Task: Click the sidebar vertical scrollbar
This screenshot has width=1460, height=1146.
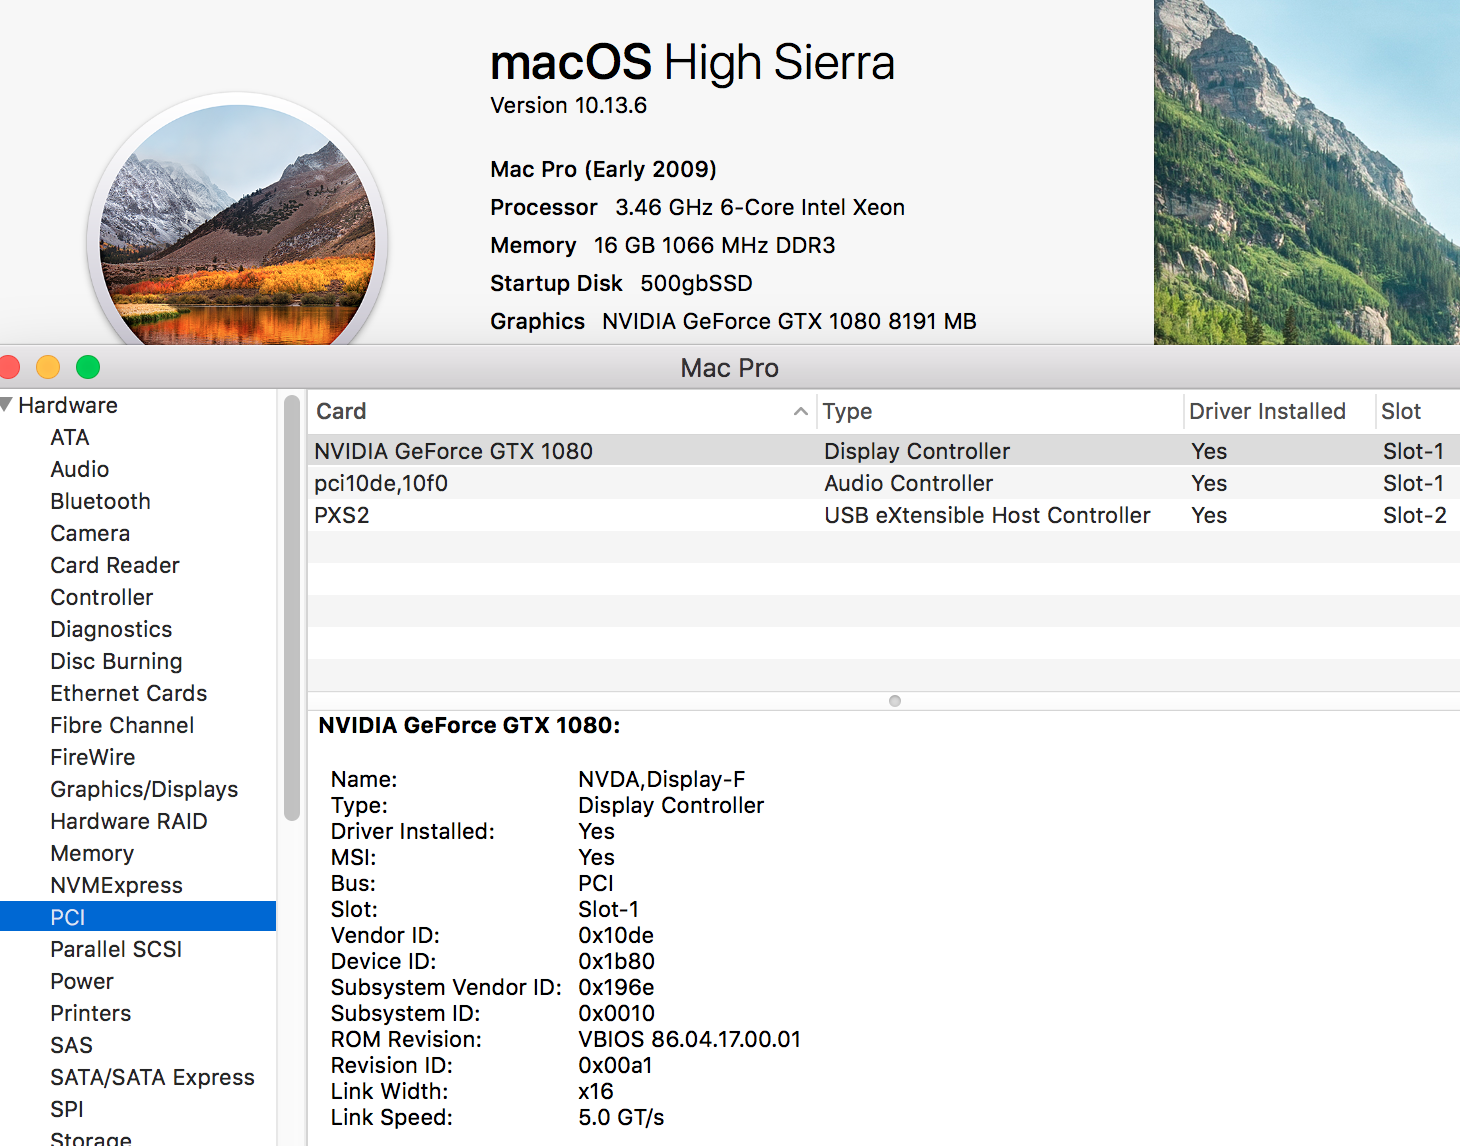Action: 292,607
